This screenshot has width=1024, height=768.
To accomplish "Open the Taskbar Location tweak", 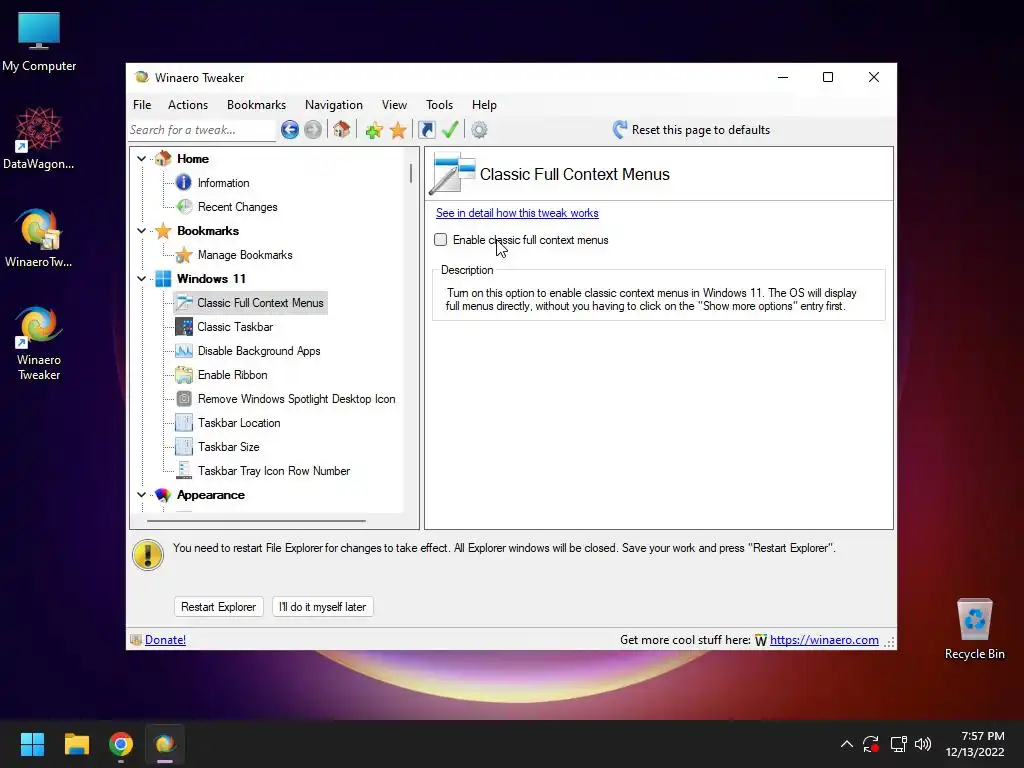I will [239, 423].
